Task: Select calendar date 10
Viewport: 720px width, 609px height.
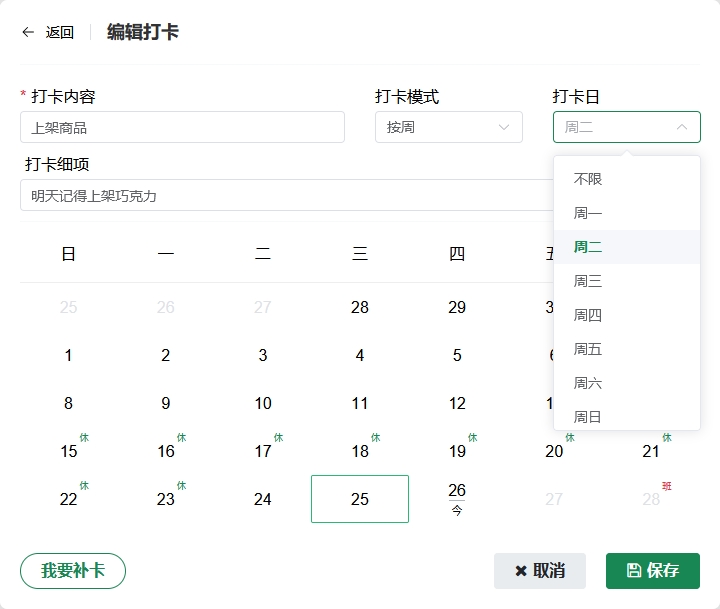Action: tap(263, 403)
